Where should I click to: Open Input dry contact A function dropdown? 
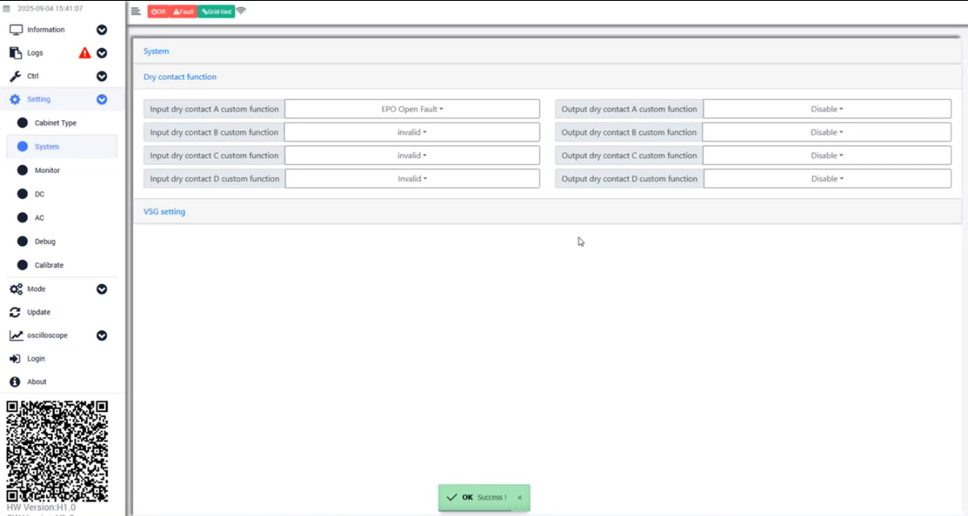point(412,109)
